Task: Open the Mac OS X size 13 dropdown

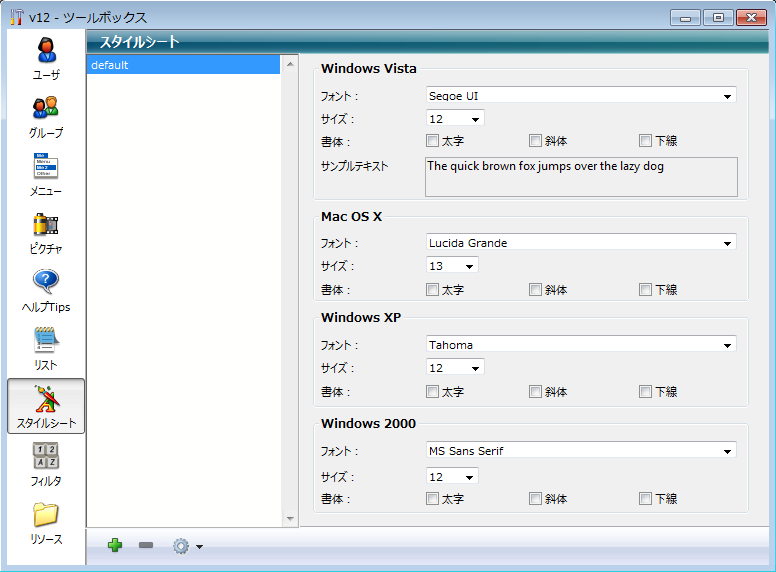Action: click(452, 266)
